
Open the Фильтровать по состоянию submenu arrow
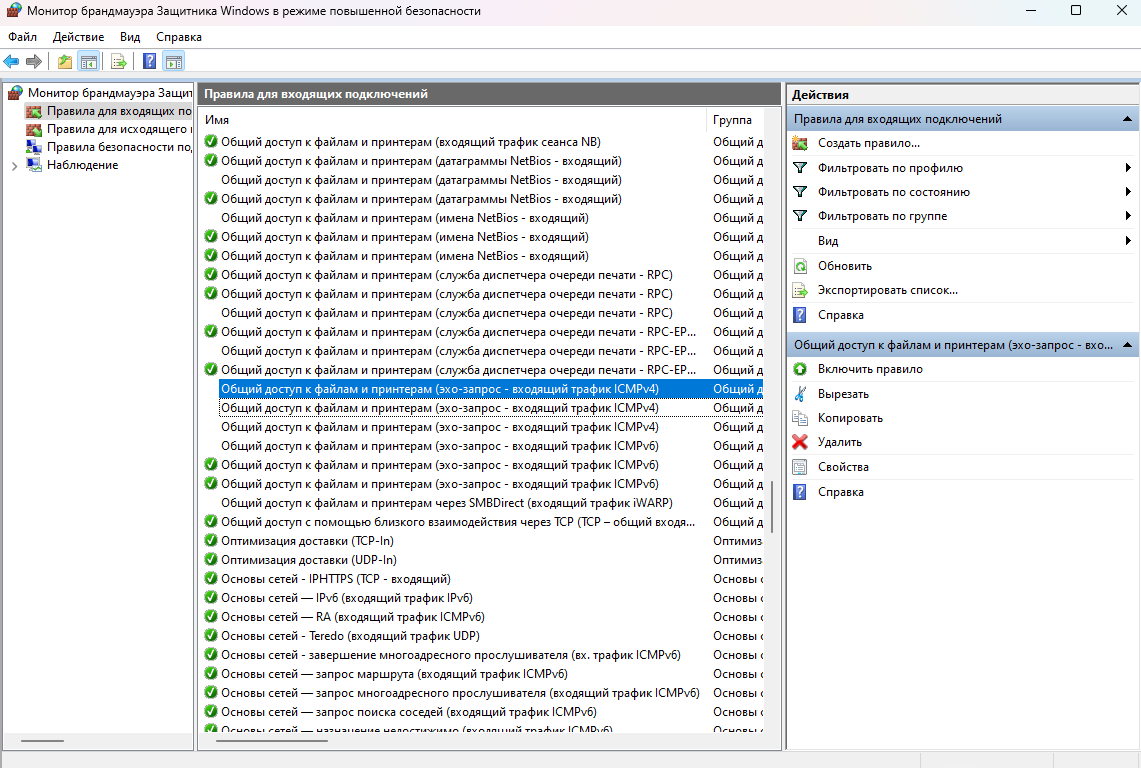click(x=1128, y=191)
